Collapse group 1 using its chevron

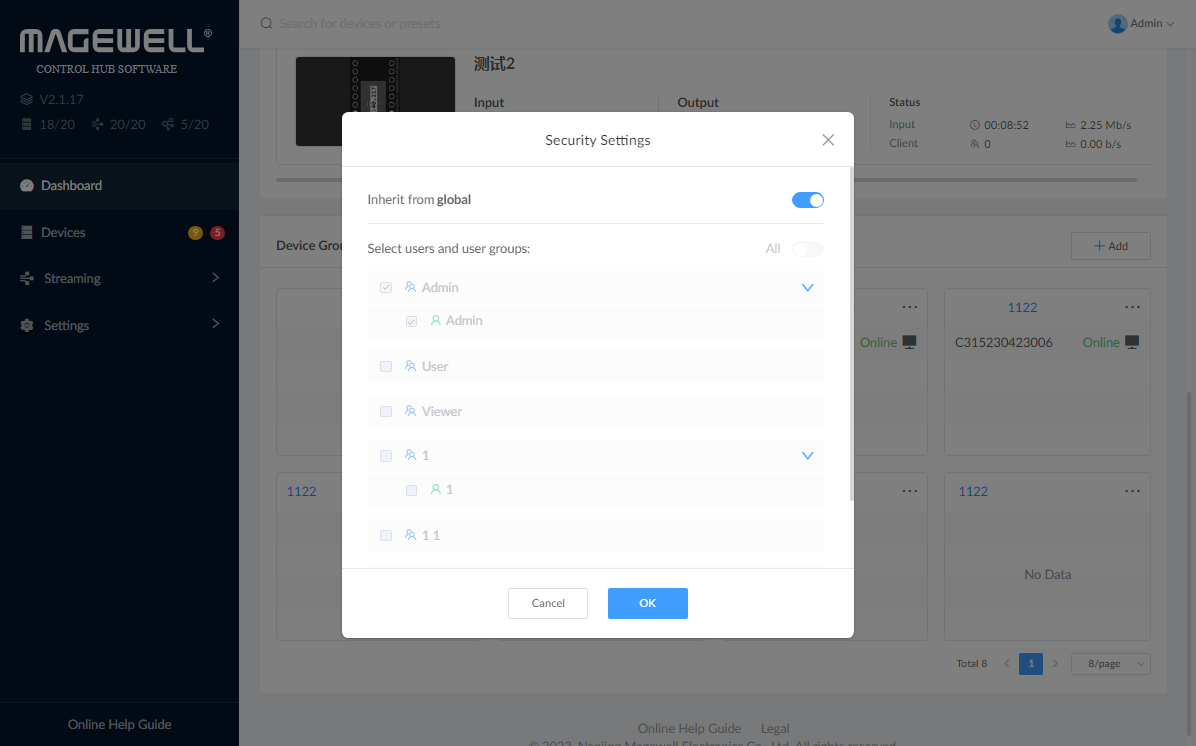coord(807,455)
